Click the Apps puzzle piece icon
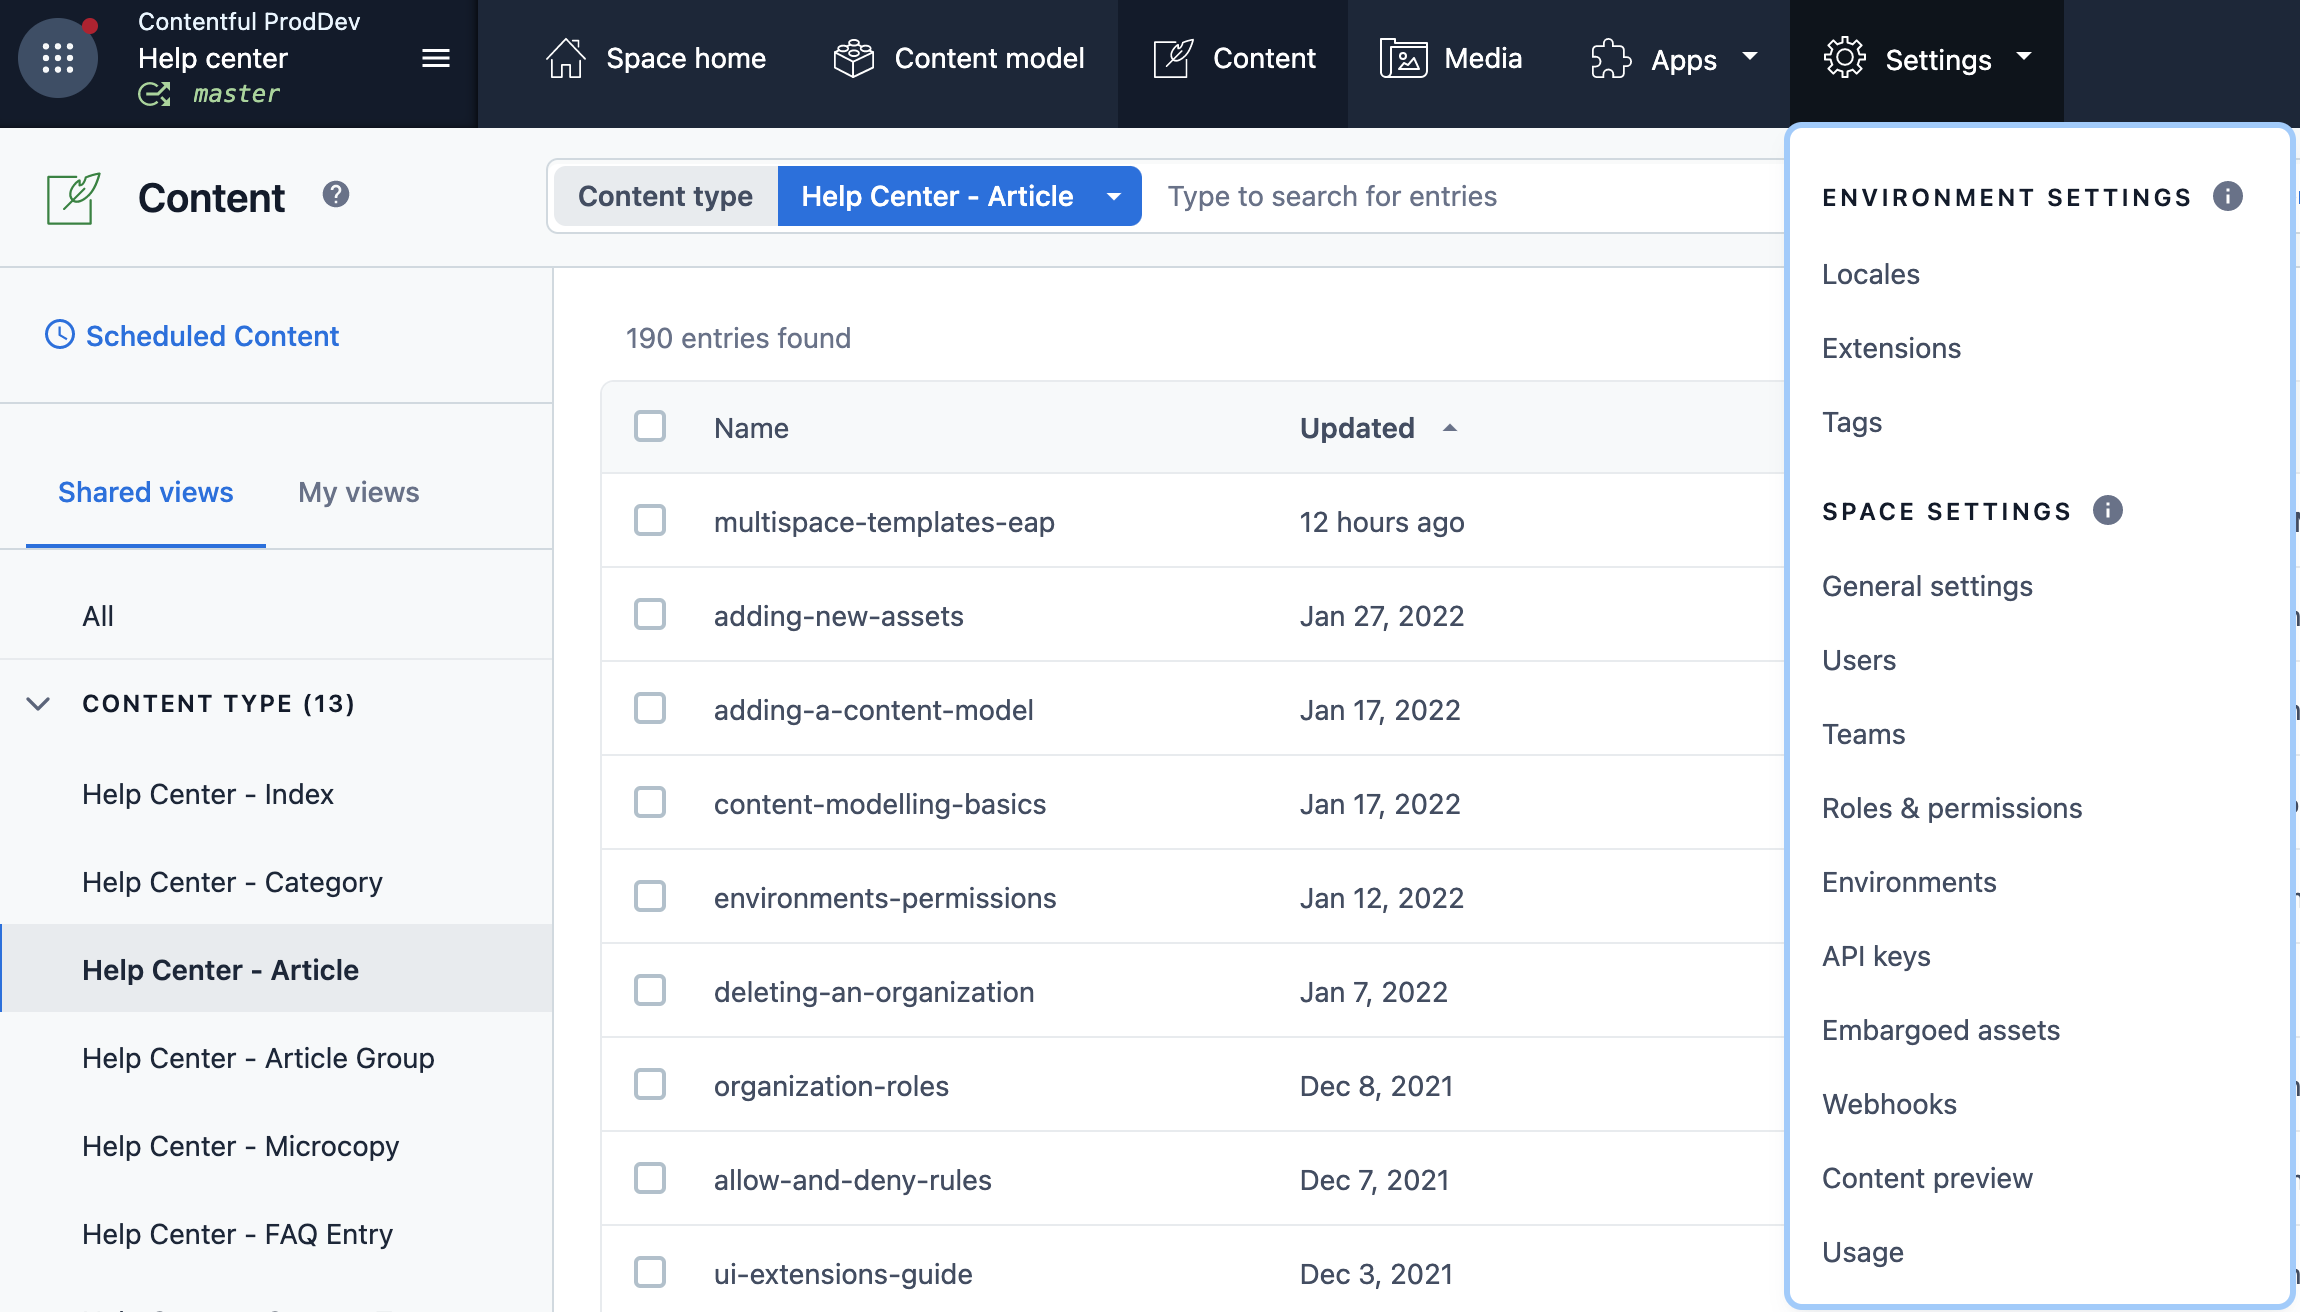The image size is (2300, 1312). click(x=1611, y=58)
